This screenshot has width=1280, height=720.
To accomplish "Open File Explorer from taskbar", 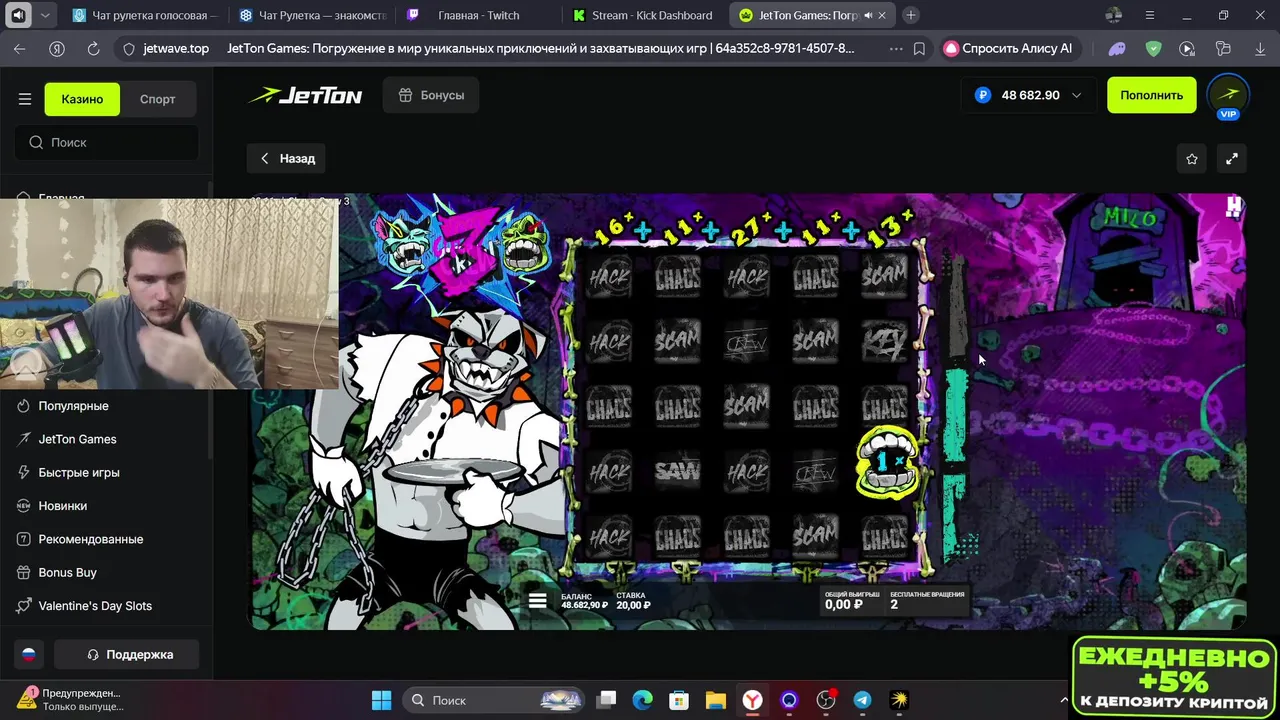I will pos(716,700).
